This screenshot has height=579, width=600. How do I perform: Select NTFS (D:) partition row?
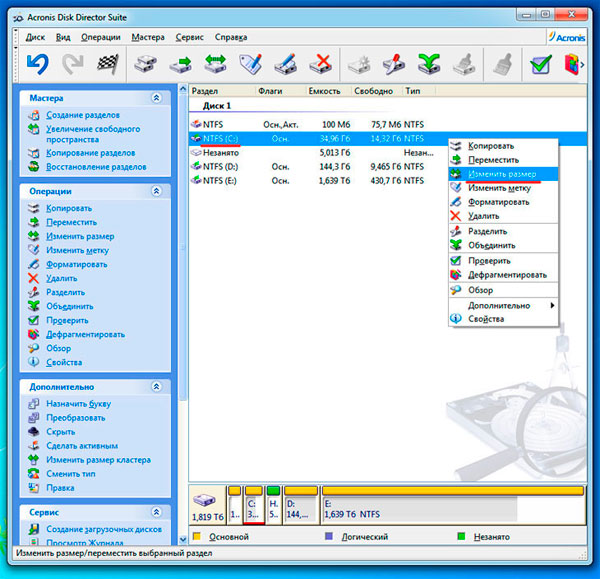click(x=219, y=167)
